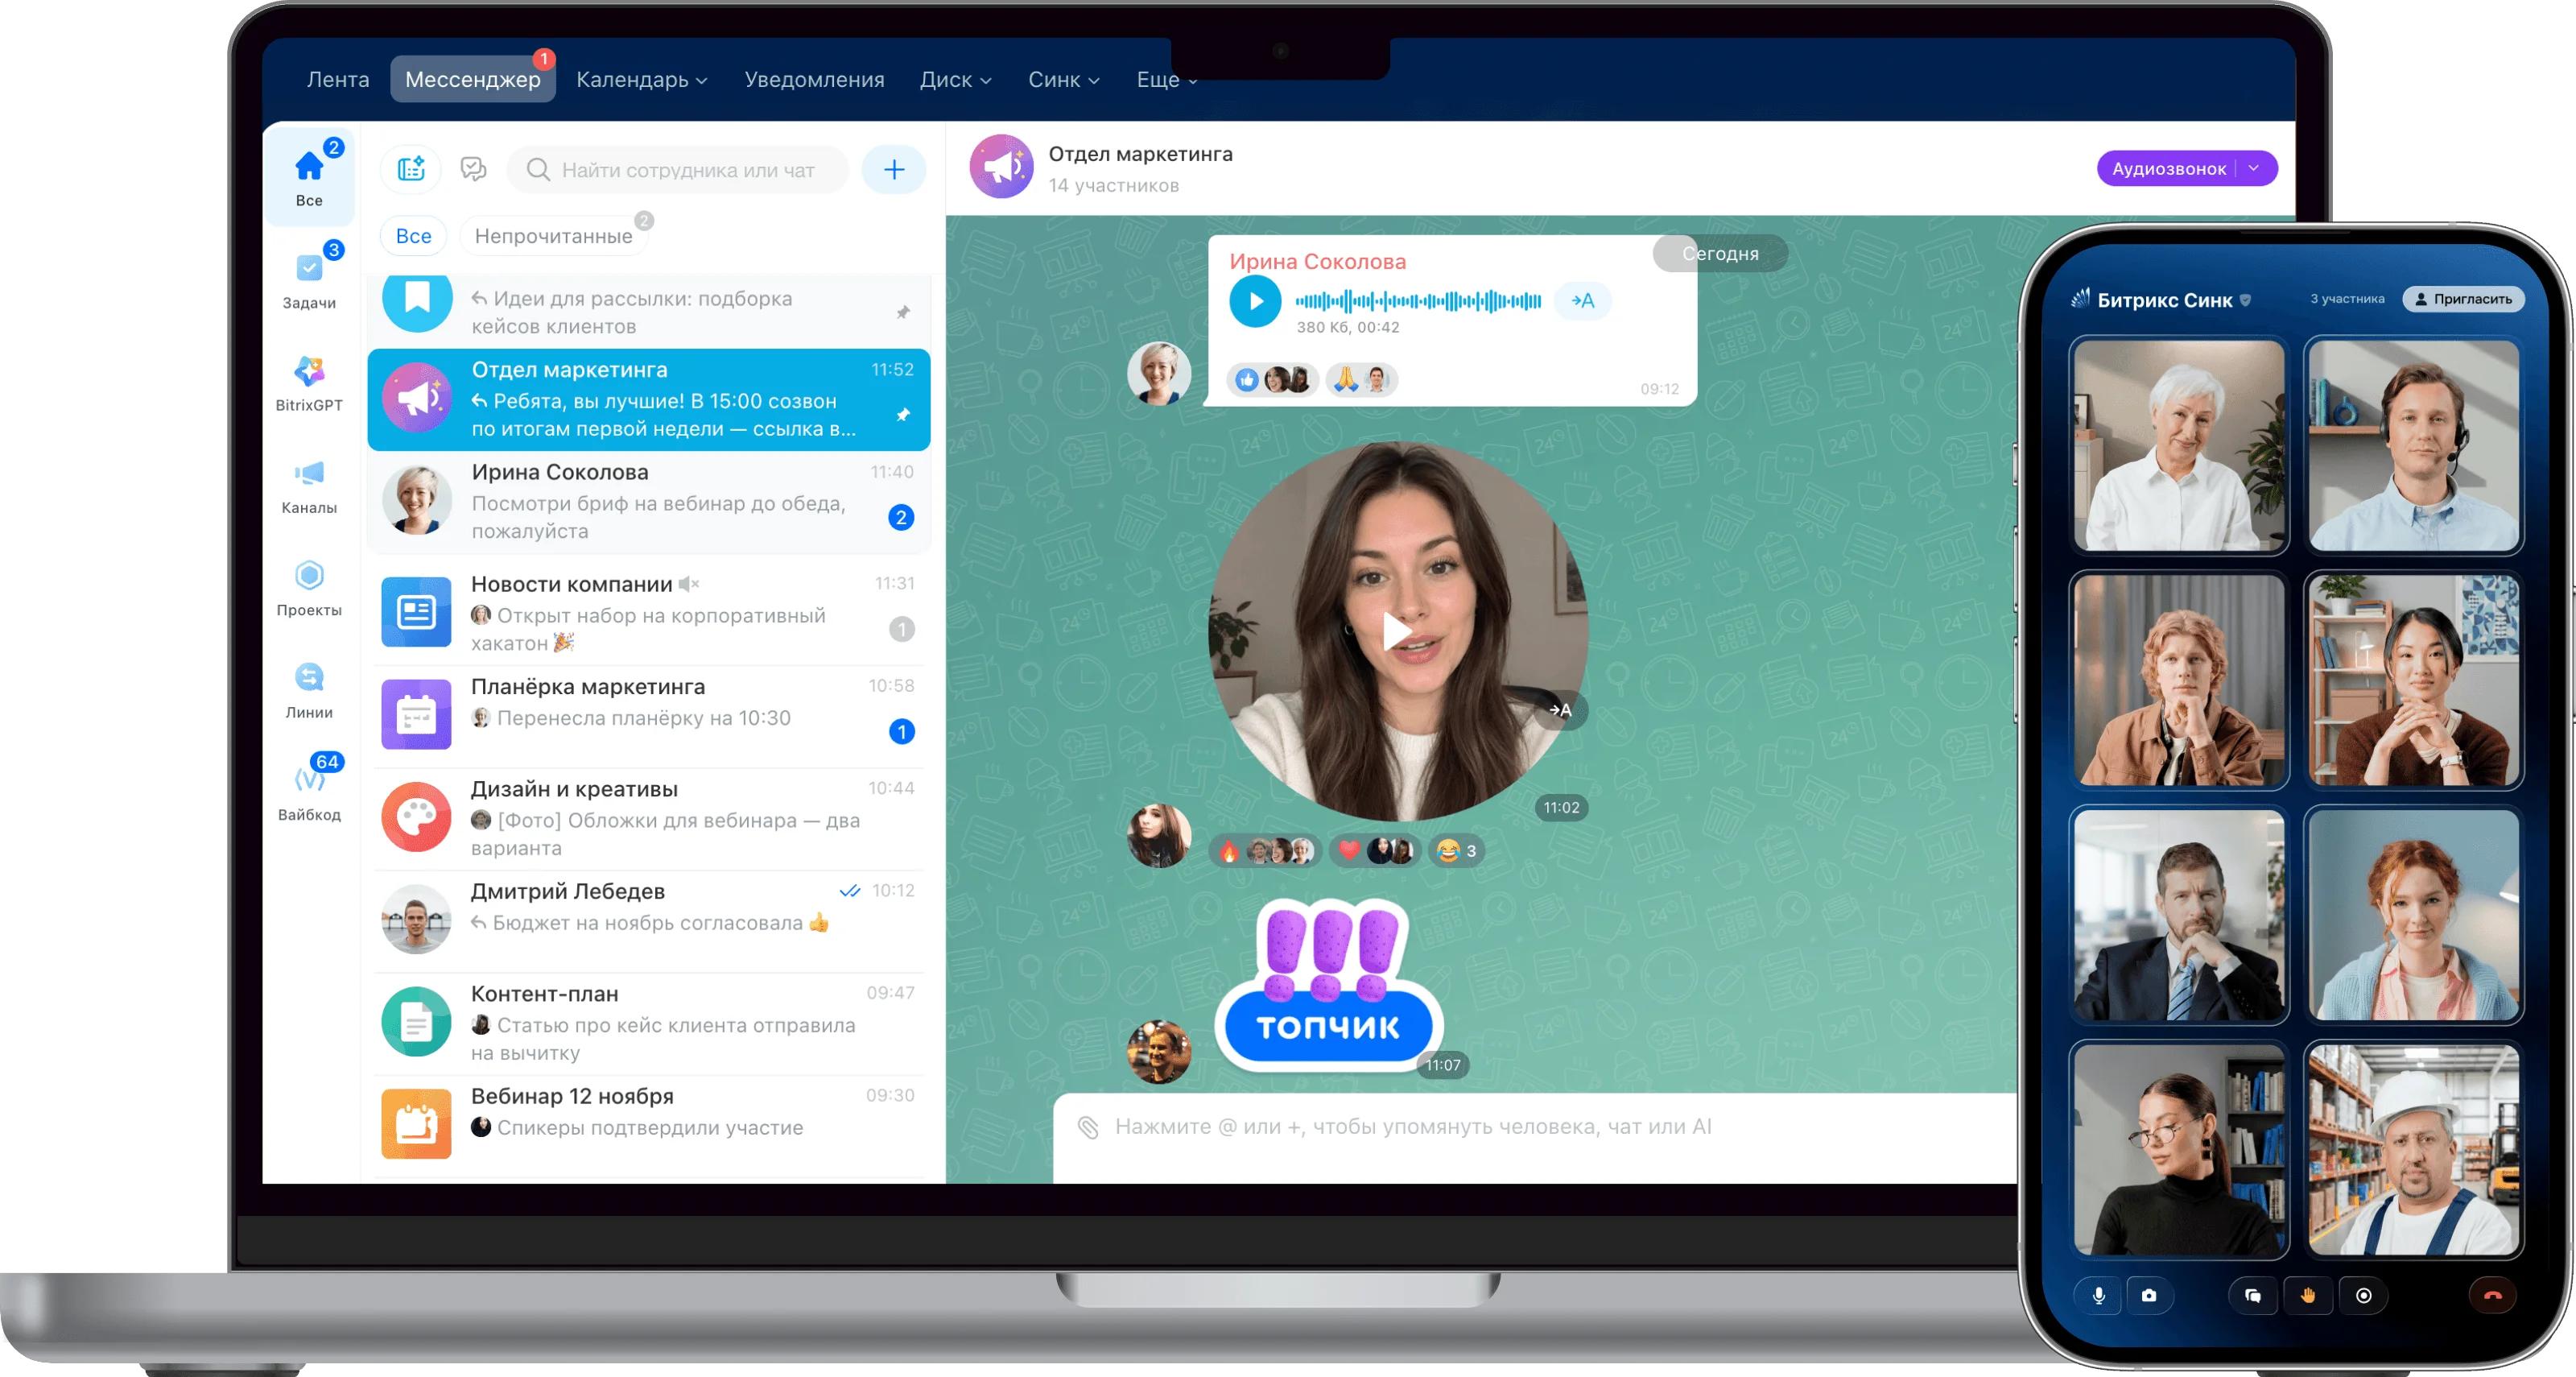Start an Аудиозвонок call
The image size is (2576, 1377).
(2168, 168)
